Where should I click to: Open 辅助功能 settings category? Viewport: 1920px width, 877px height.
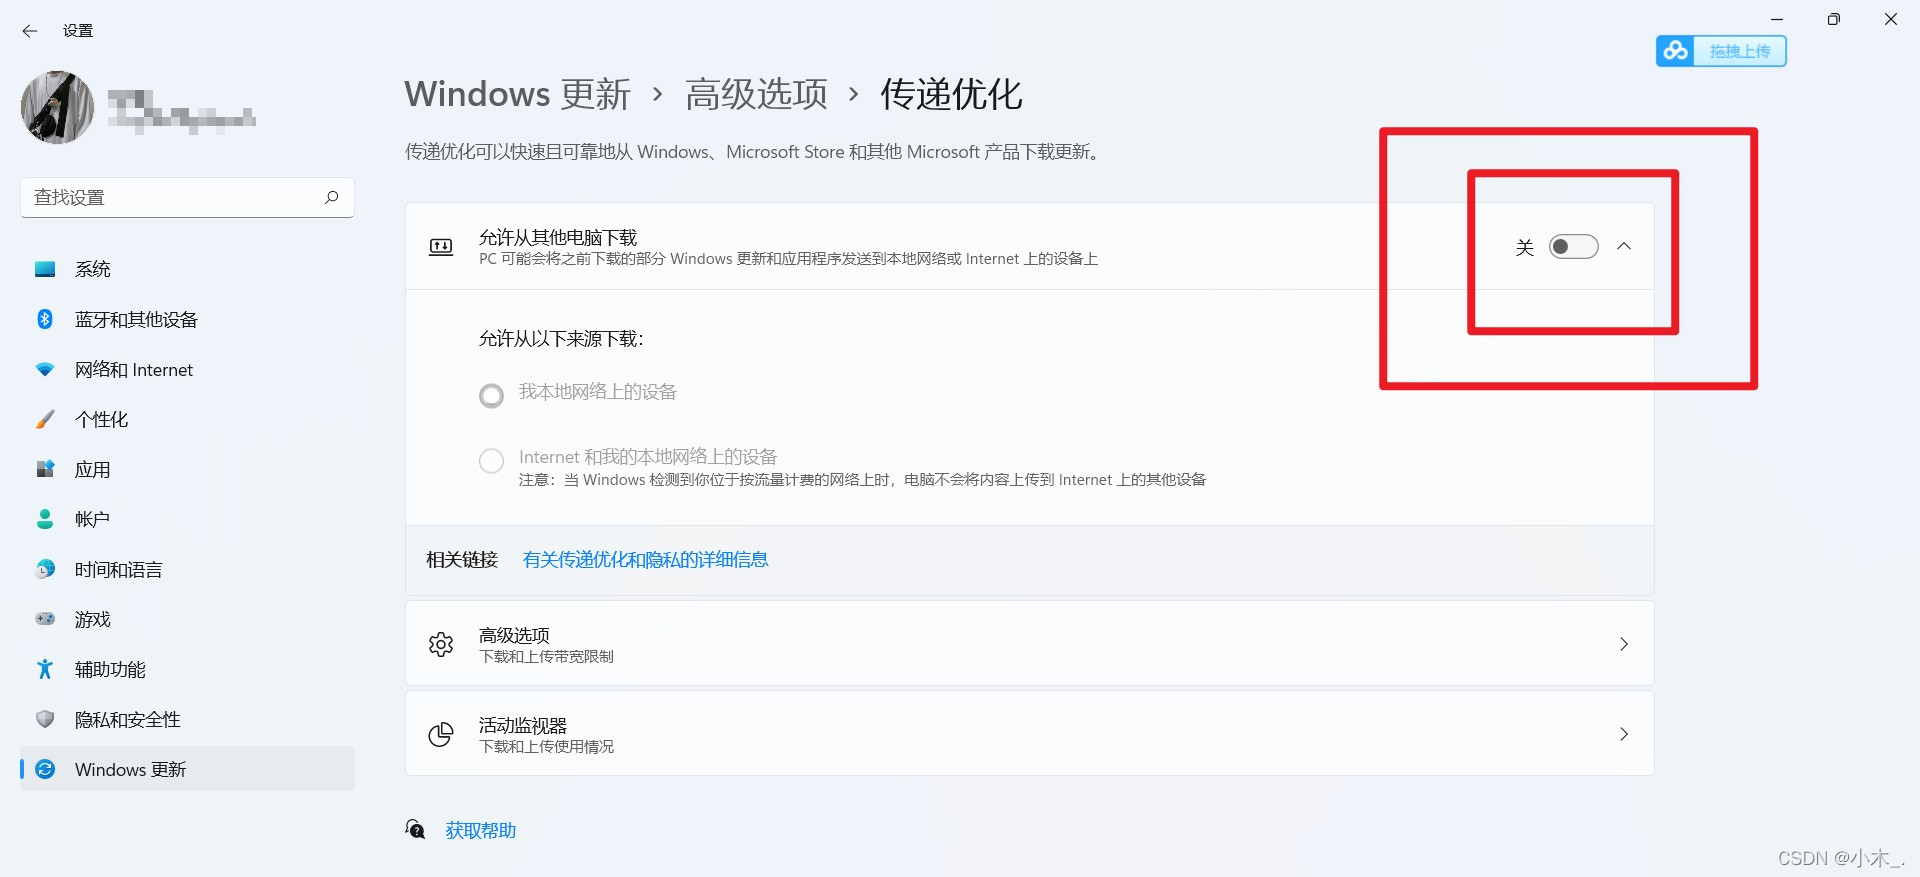187,669
